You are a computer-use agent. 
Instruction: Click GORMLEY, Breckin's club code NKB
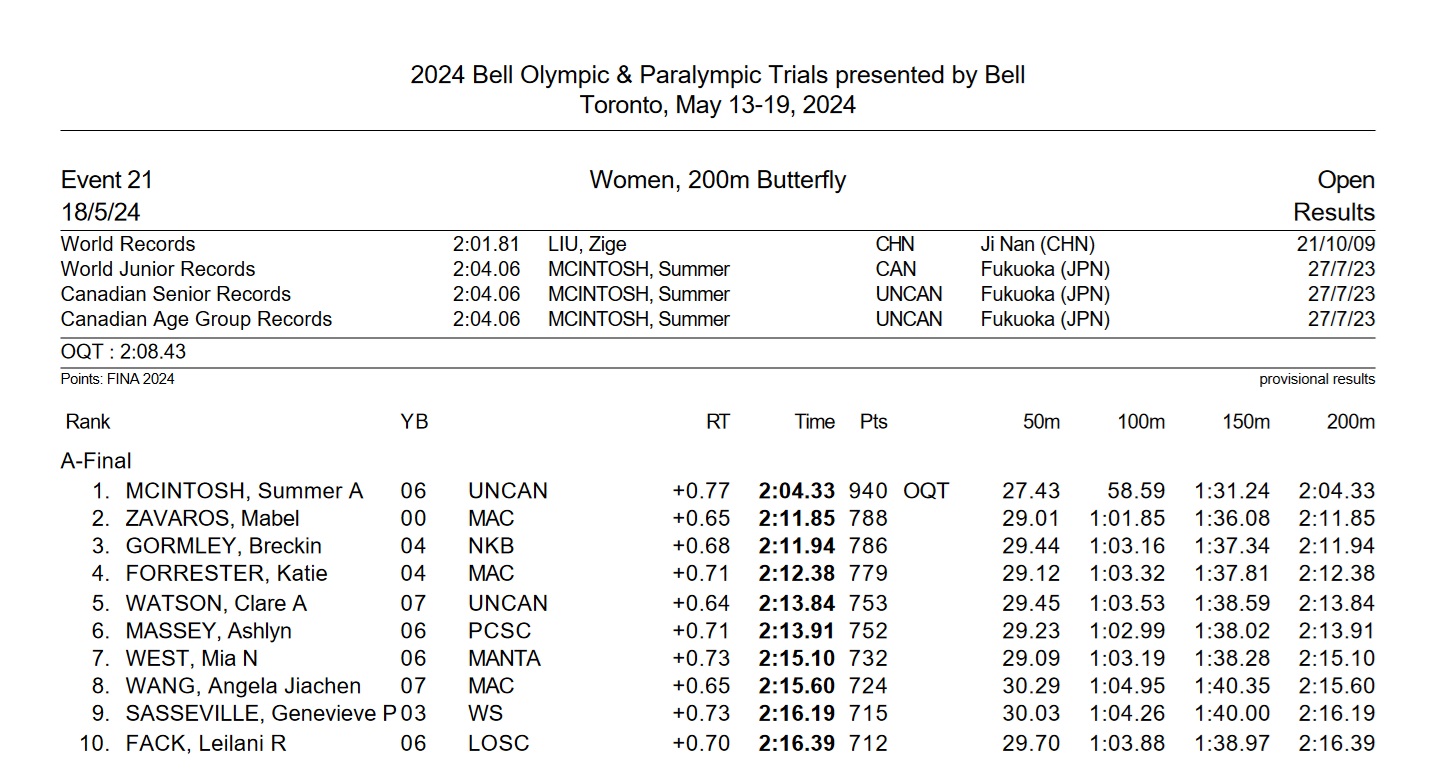click(x=490, y=546)
